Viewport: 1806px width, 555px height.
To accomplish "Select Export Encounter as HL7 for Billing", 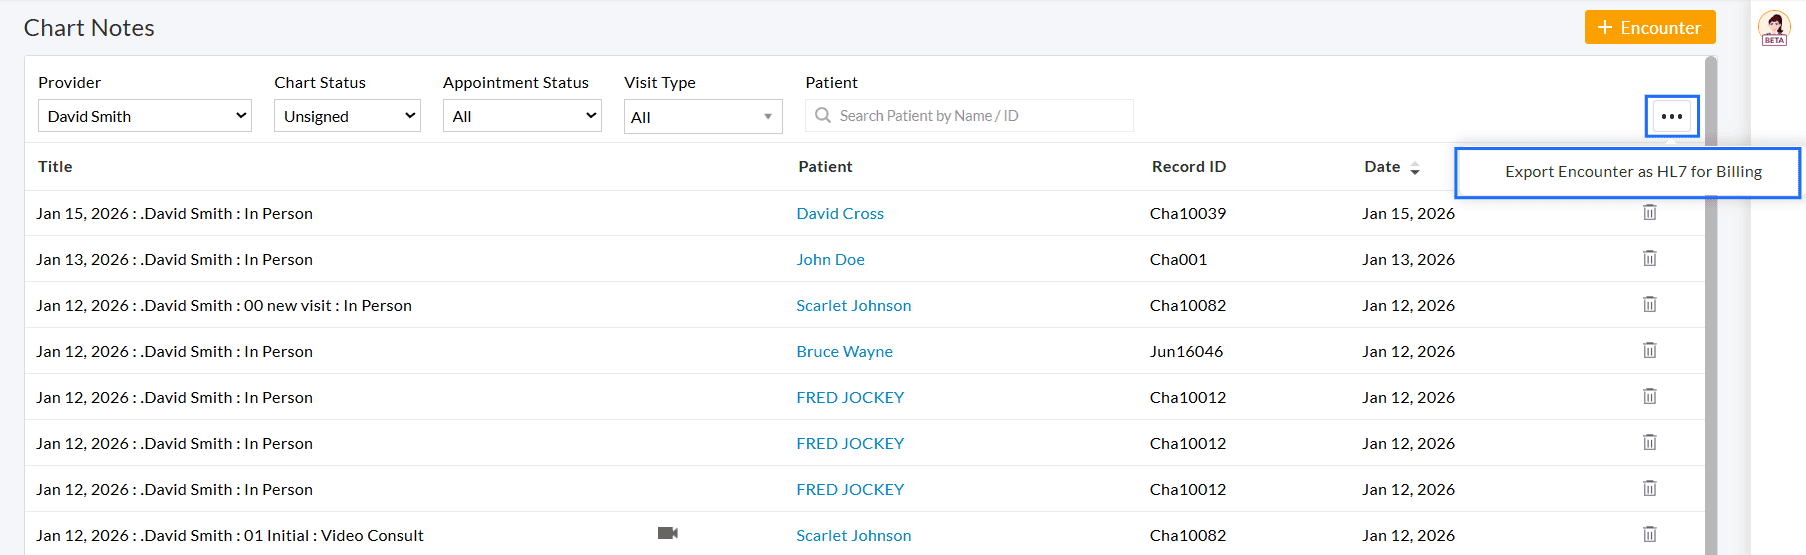I will [1633, 172].
